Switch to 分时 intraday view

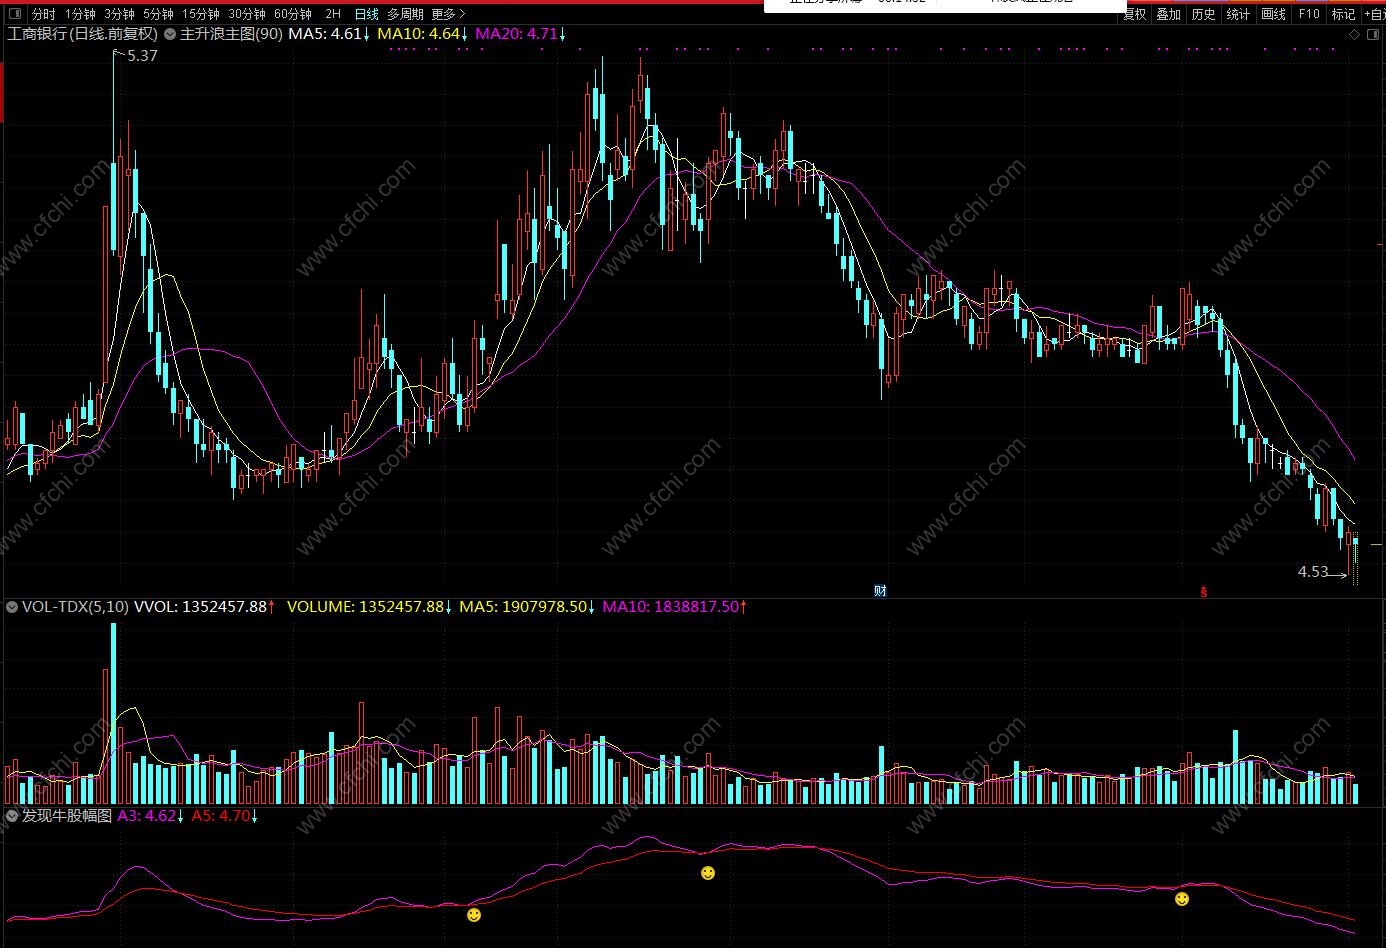tap(43, 14)
